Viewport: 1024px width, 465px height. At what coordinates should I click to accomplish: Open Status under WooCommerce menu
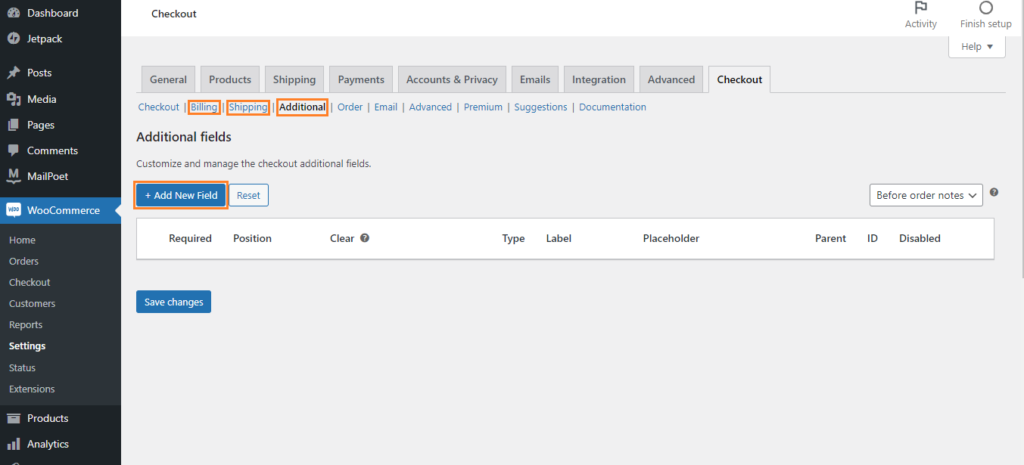click(x=22, y=368)
